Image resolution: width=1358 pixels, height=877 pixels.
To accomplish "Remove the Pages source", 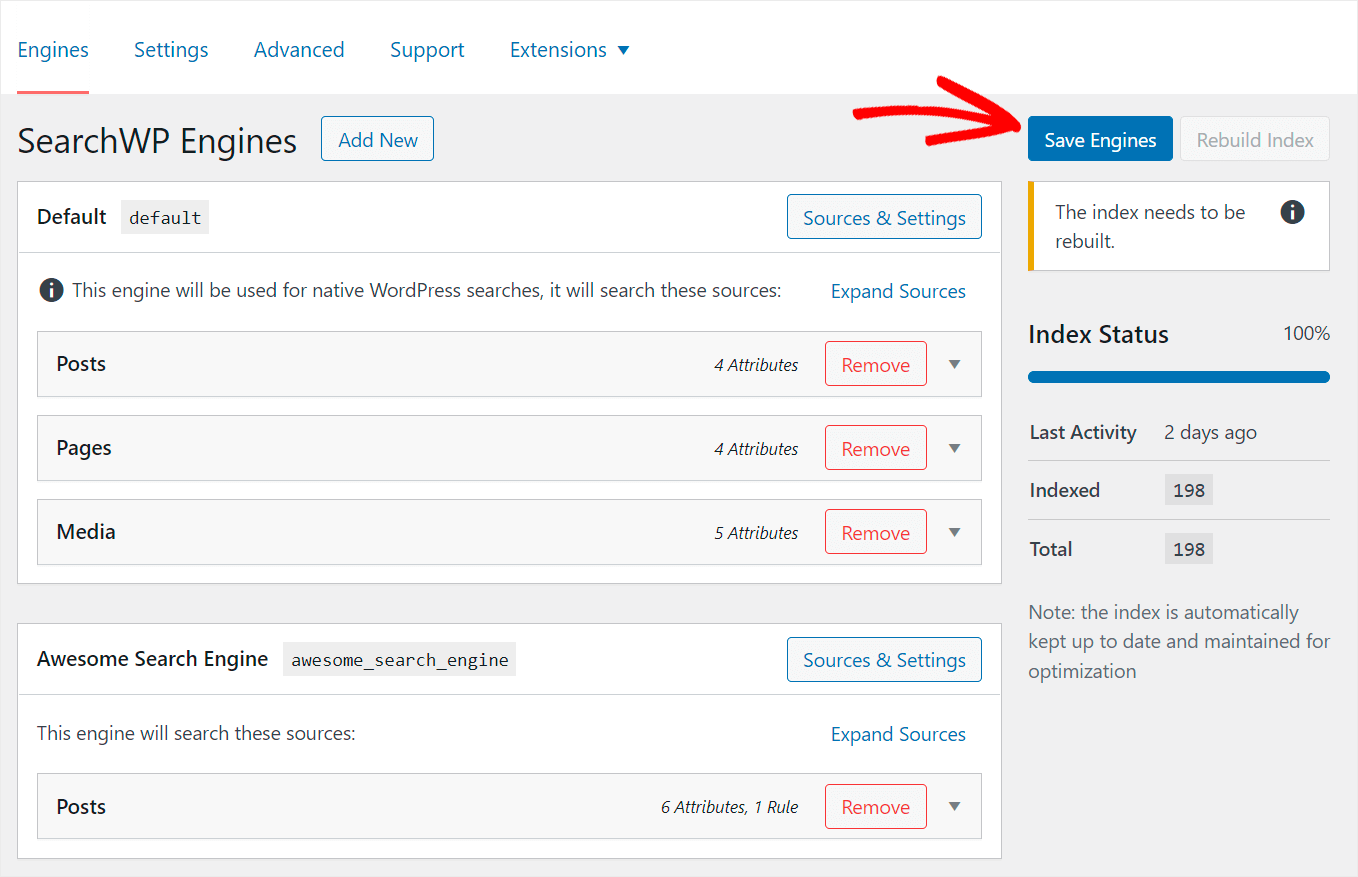I will click(x=876, y=449).
